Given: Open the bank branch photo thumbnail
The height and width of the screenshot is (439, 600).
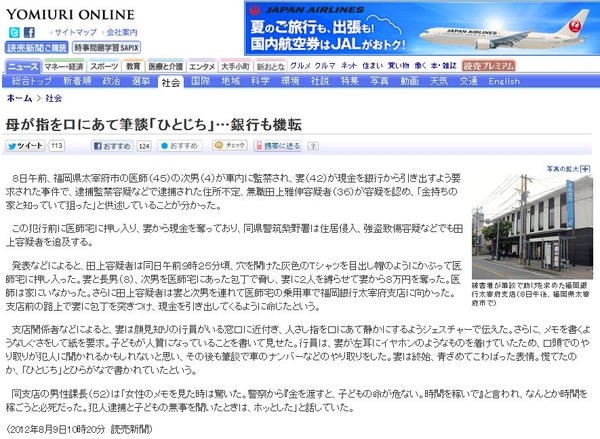Looking at the screenshot, I should [532, 227].
